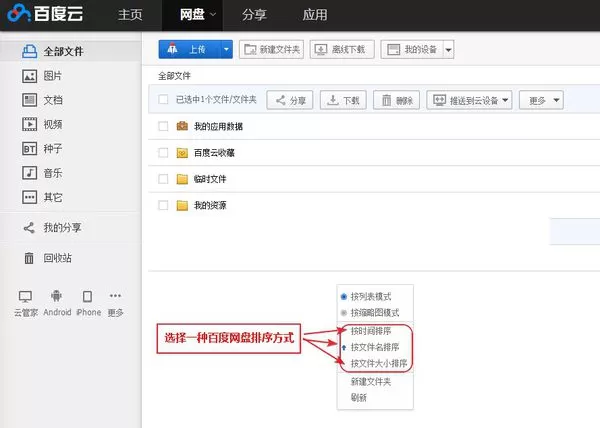Viewport: 600px width, 428px height.
Task: Click the 文档 category icon
Action: [x=29, y=100]
